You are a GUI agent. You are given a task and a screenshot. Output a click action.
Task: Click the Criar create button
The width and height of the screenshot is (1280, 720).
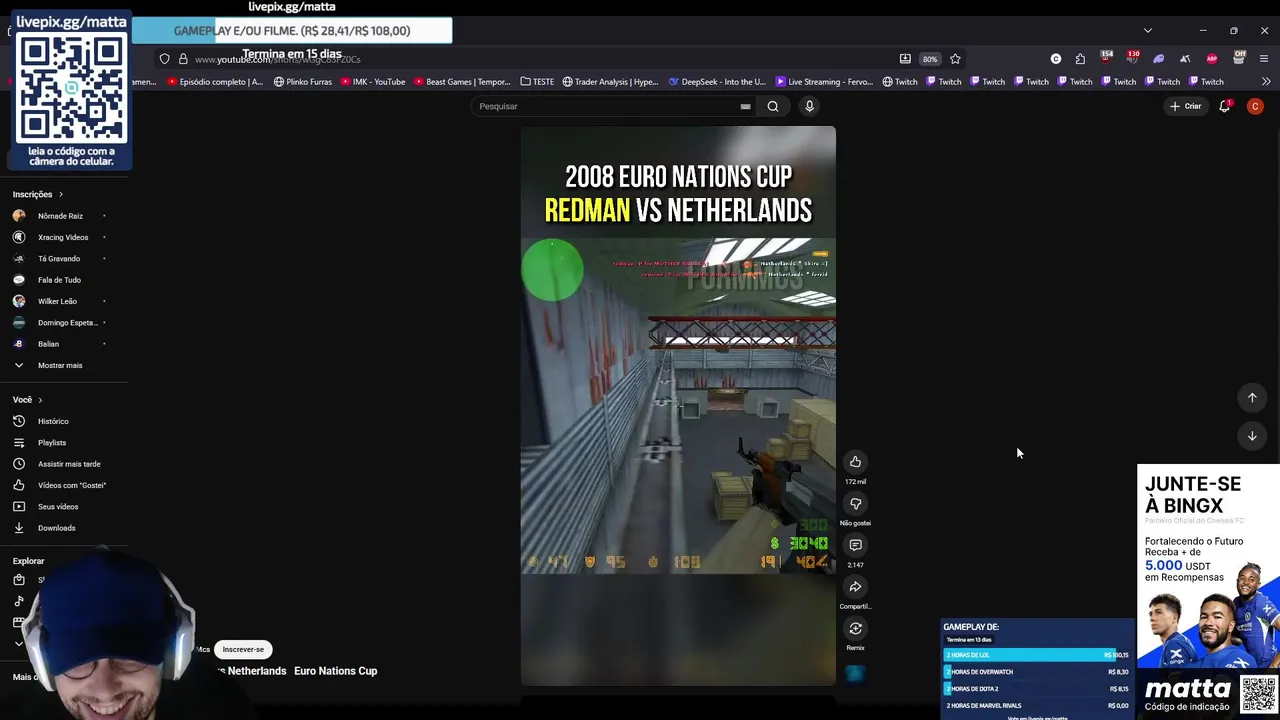click(x=1185, y=106)
